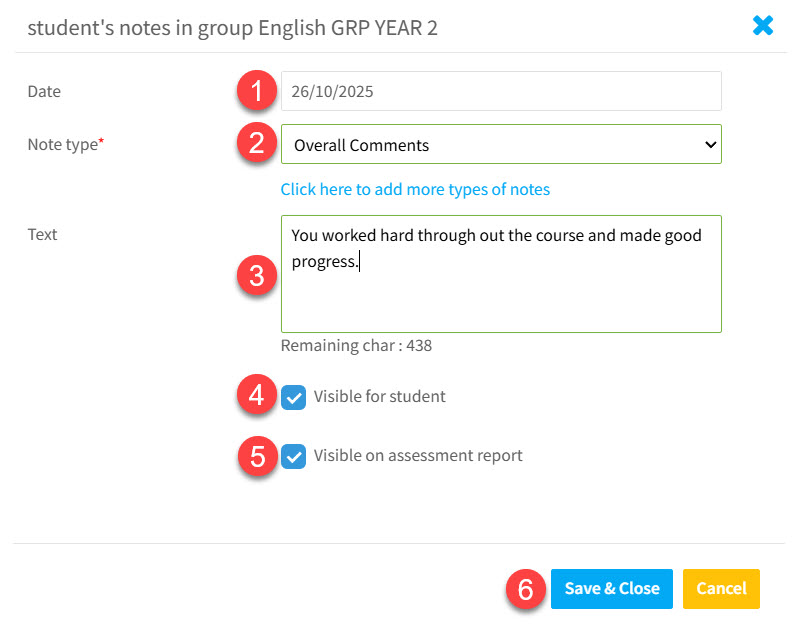Click the red badge numbered 3
This screenshot has width=803, height=627.
pos(256,276)
